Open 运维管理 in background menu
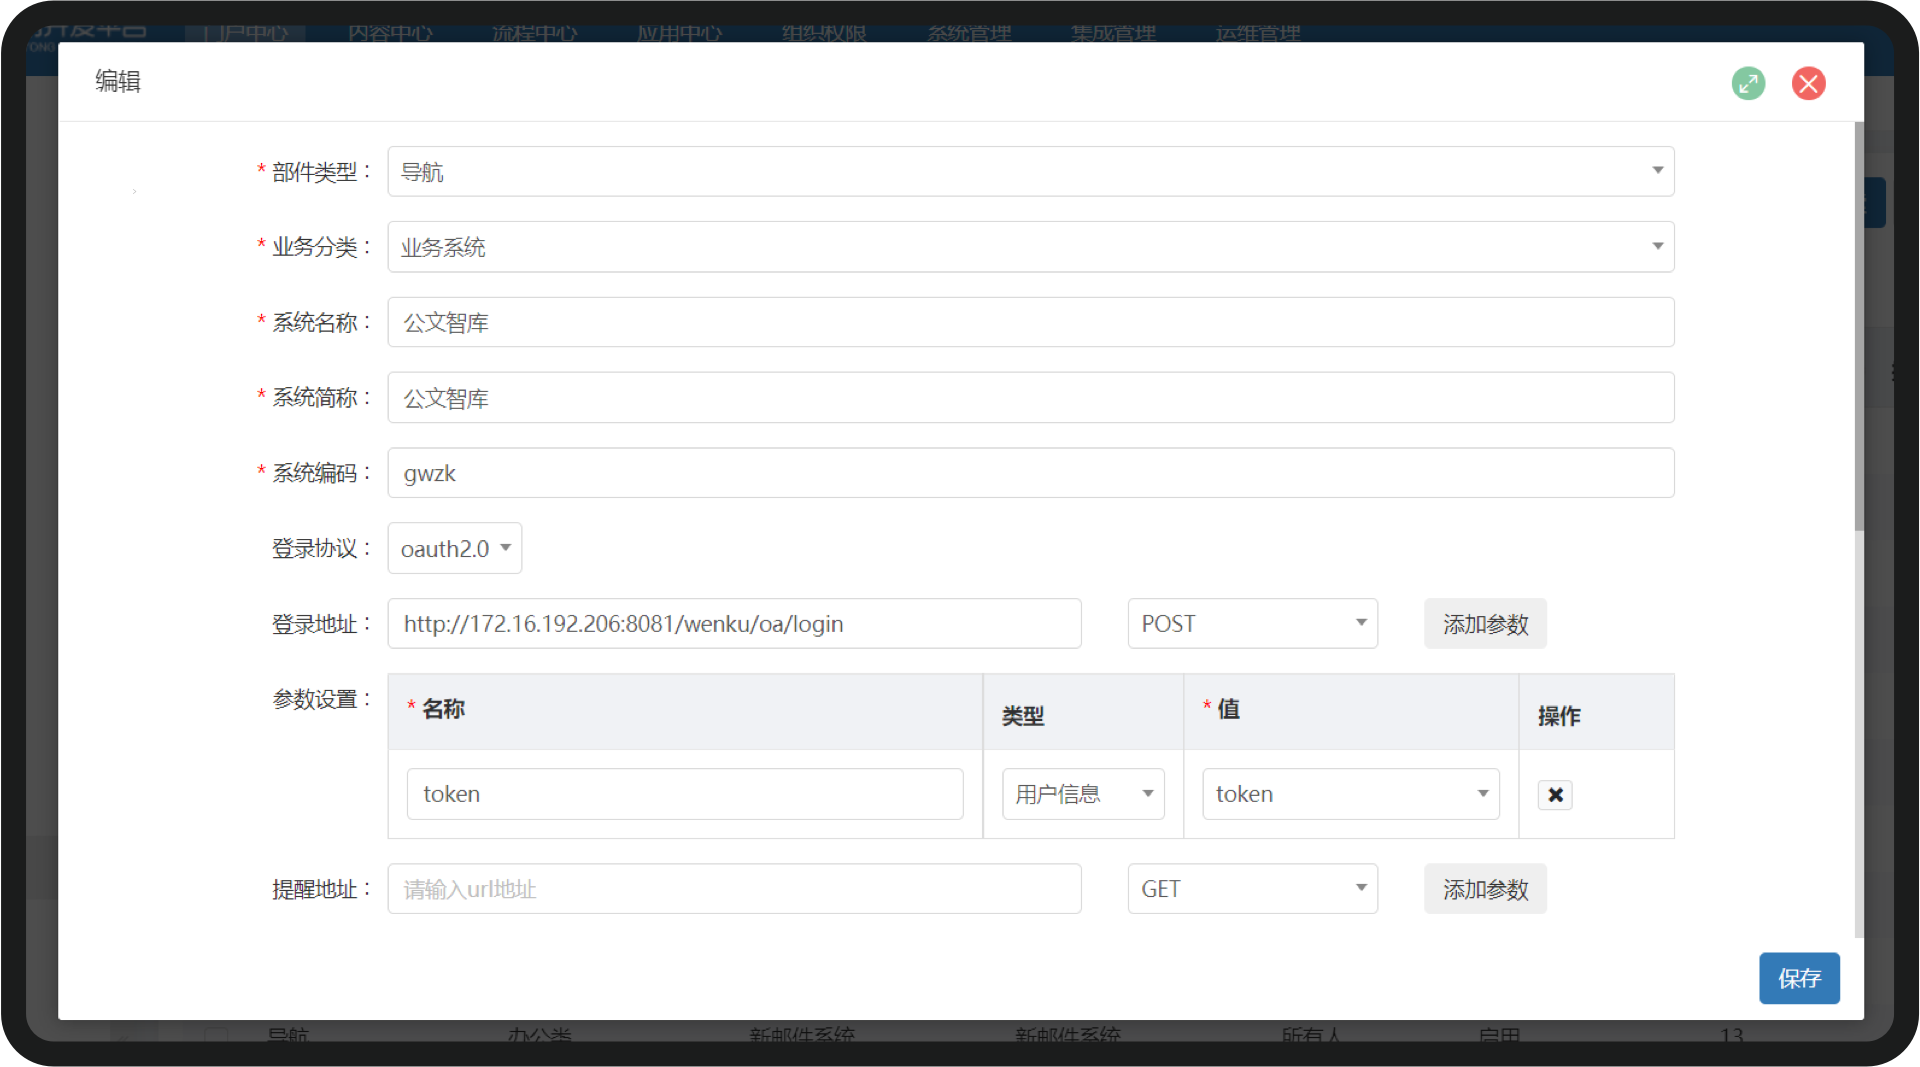The width and height of the screenshot is (1920, 1067). [x=1258, y=33]
